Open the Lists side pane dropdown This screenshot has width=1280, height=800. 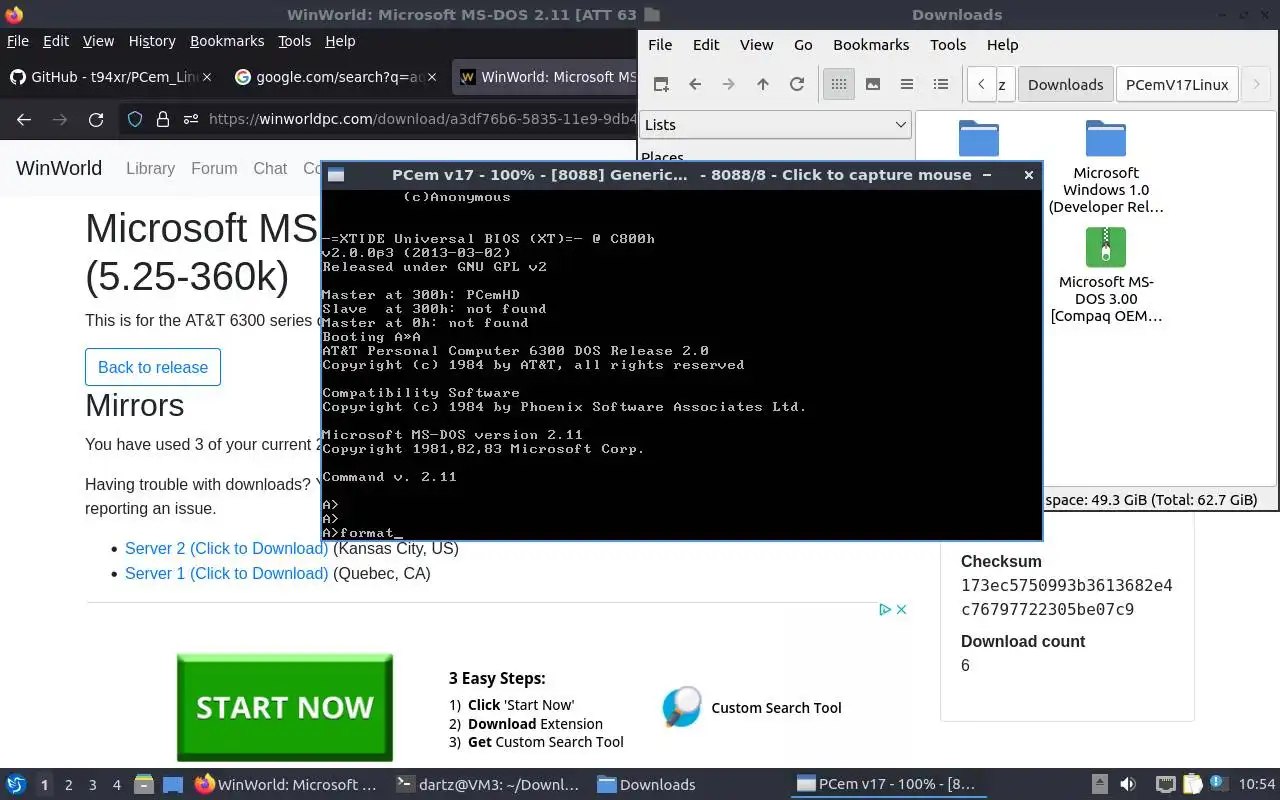pyautogui.click(x=775, y=124)
